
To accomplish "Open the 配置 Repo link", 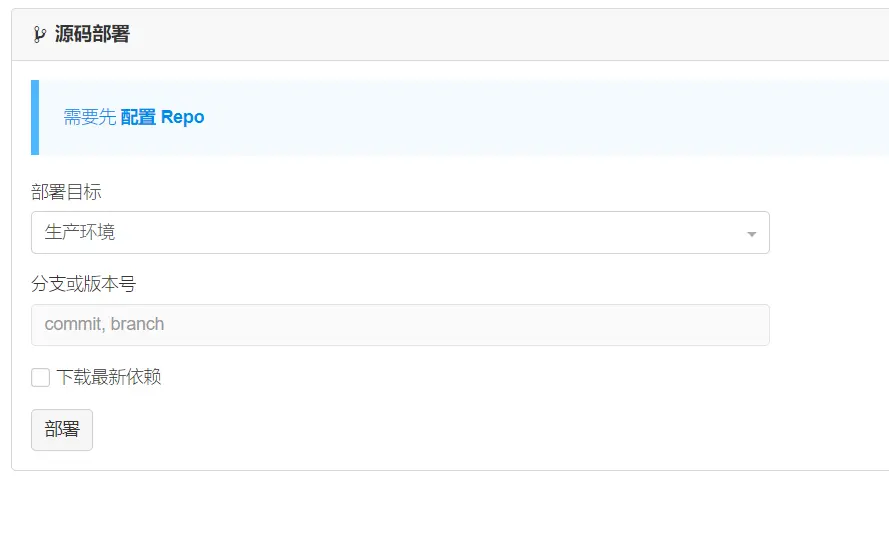I will 162,117.
